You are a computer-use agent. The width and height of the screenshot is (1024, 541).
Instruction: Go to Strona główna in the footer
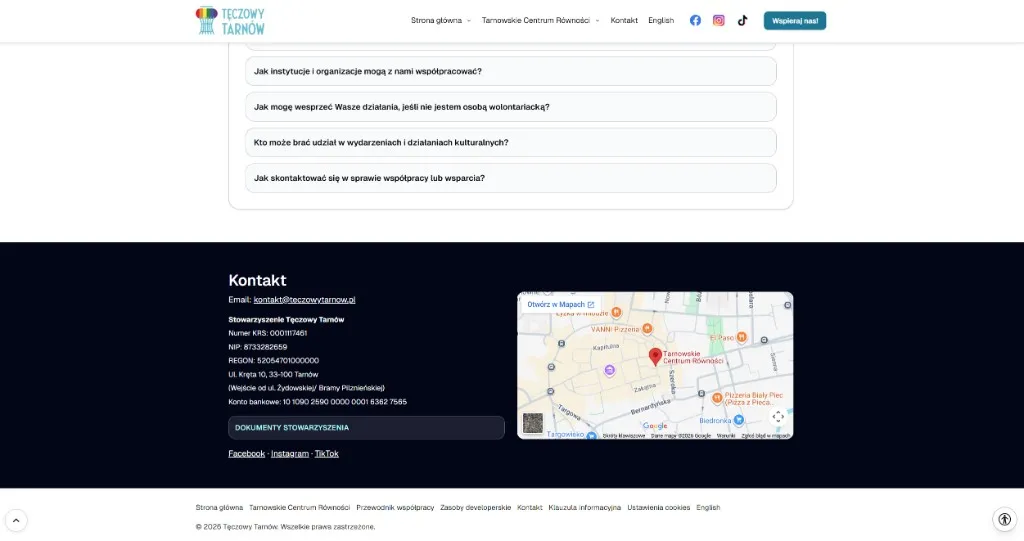pos(219,508)
